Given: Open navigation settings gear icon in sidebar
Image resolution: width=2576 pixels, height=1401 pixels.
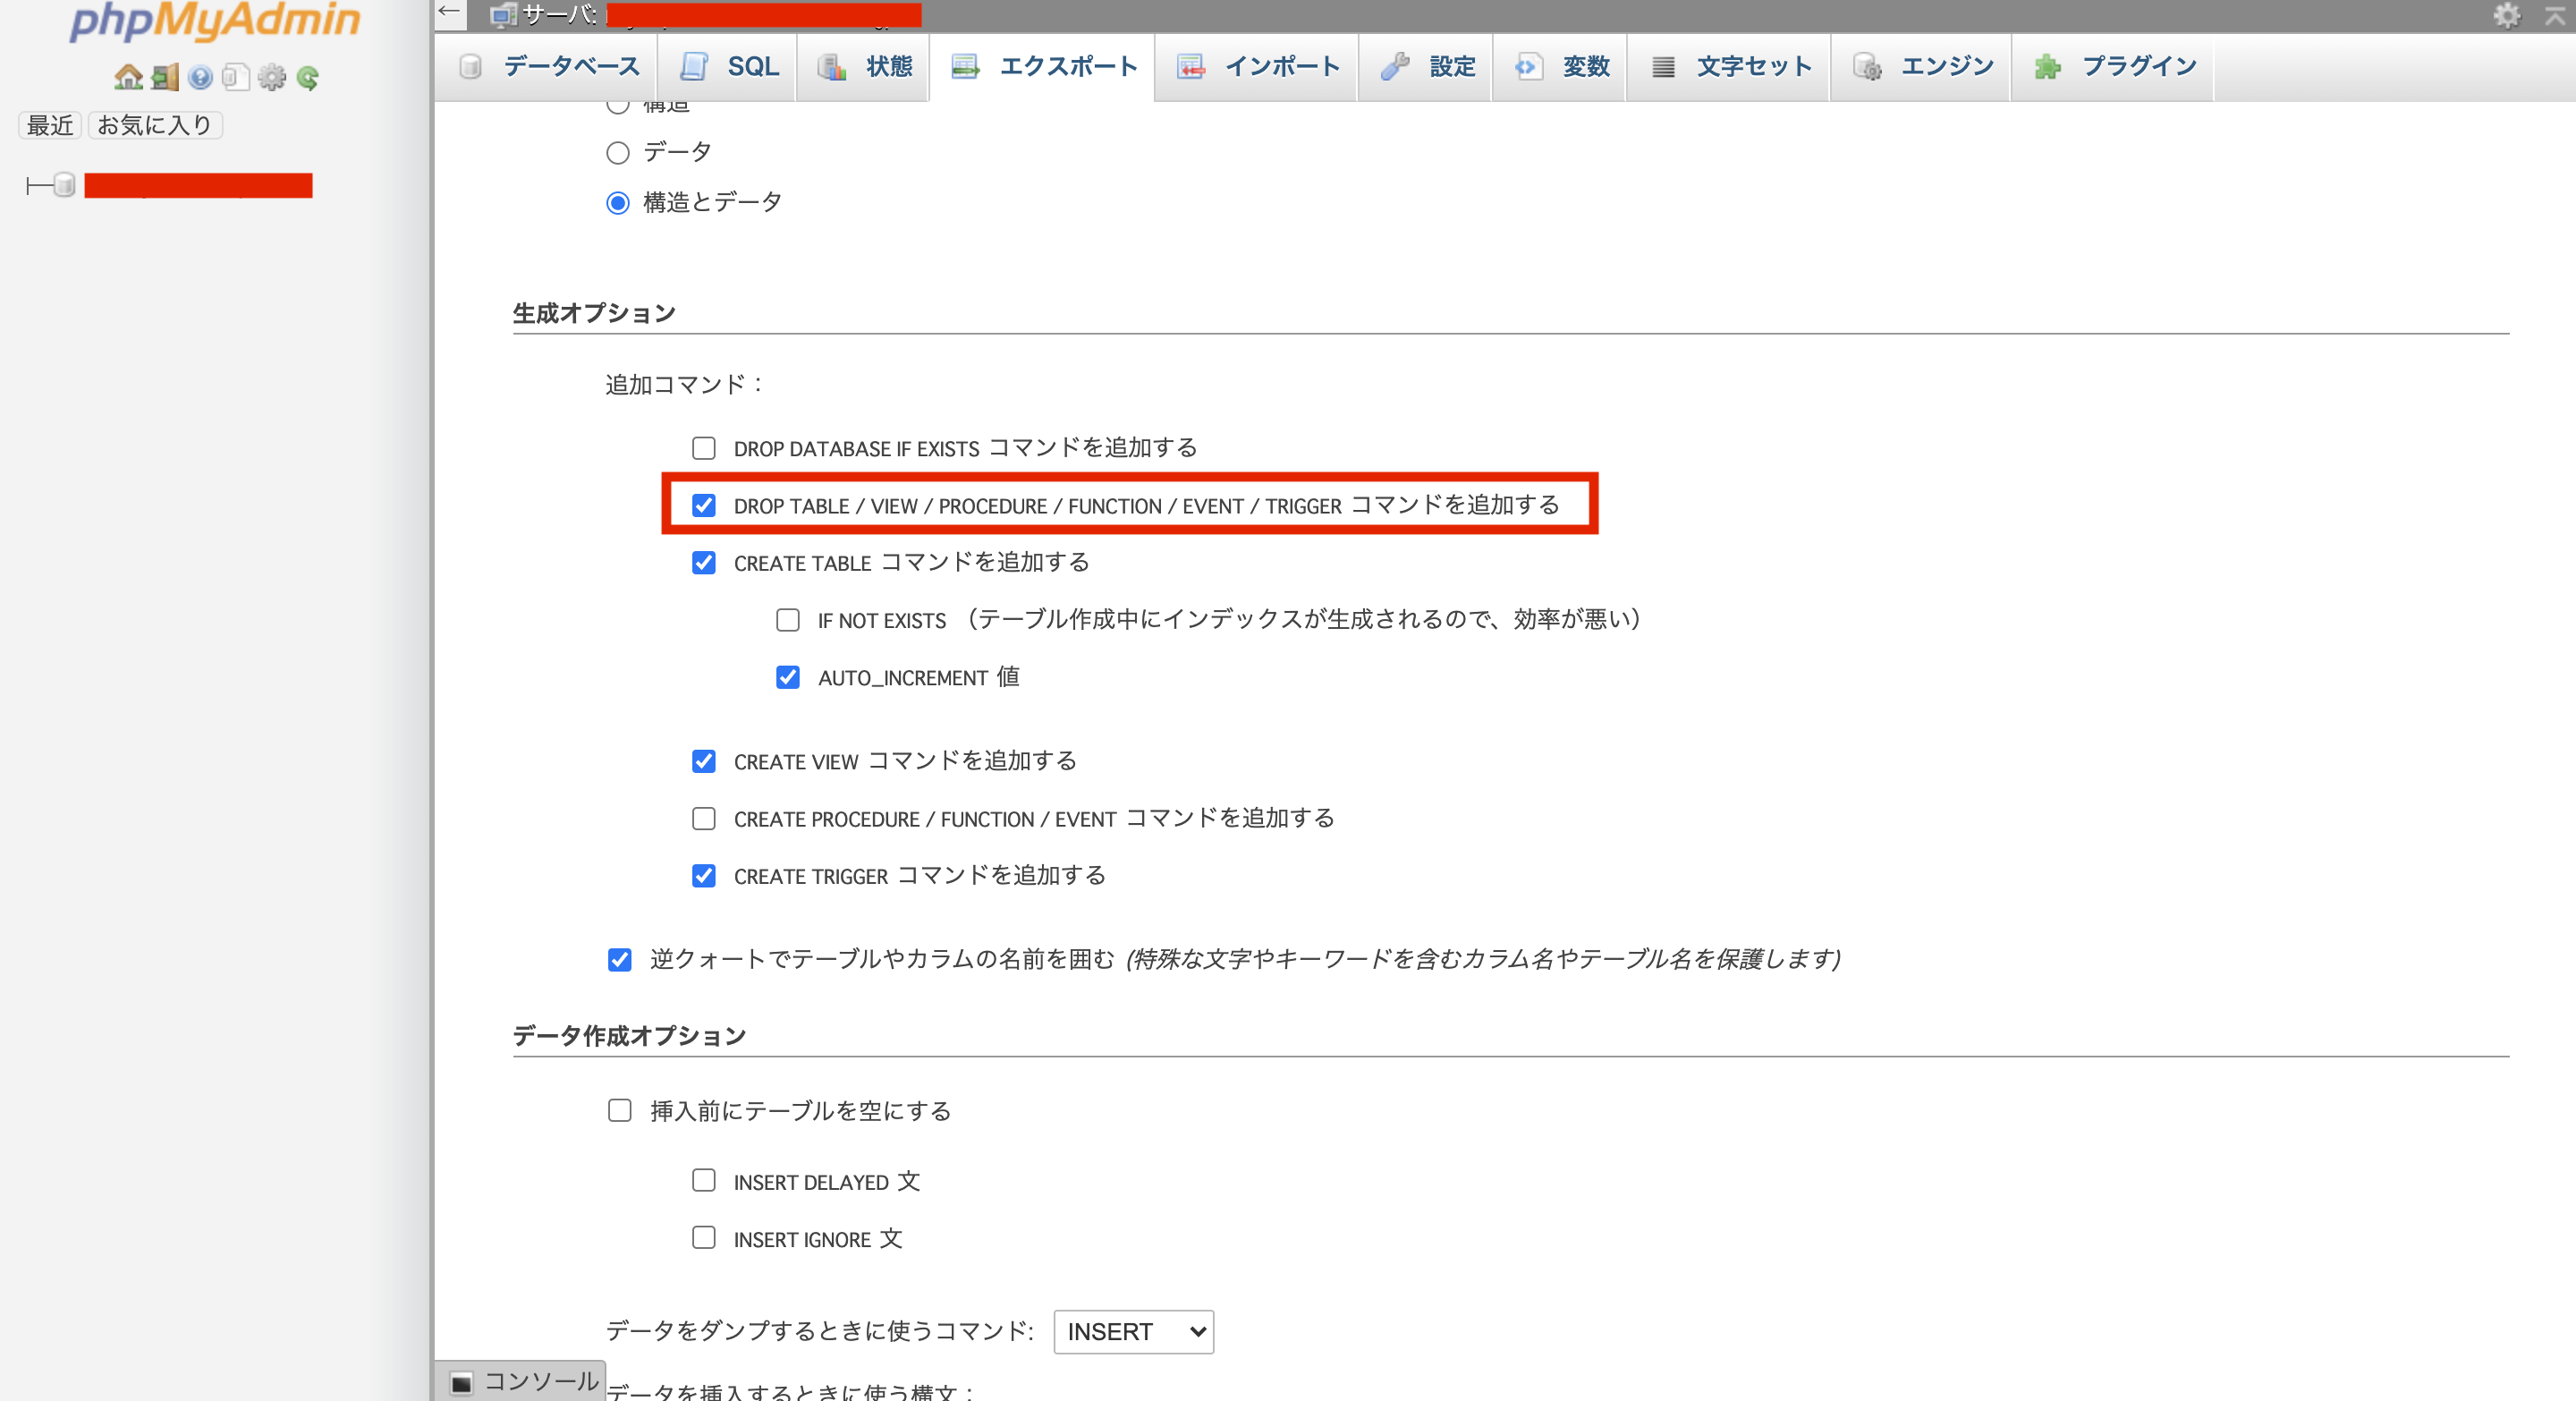Looking at the screenshot, I should pyautogui.click(x=272, y=77).
